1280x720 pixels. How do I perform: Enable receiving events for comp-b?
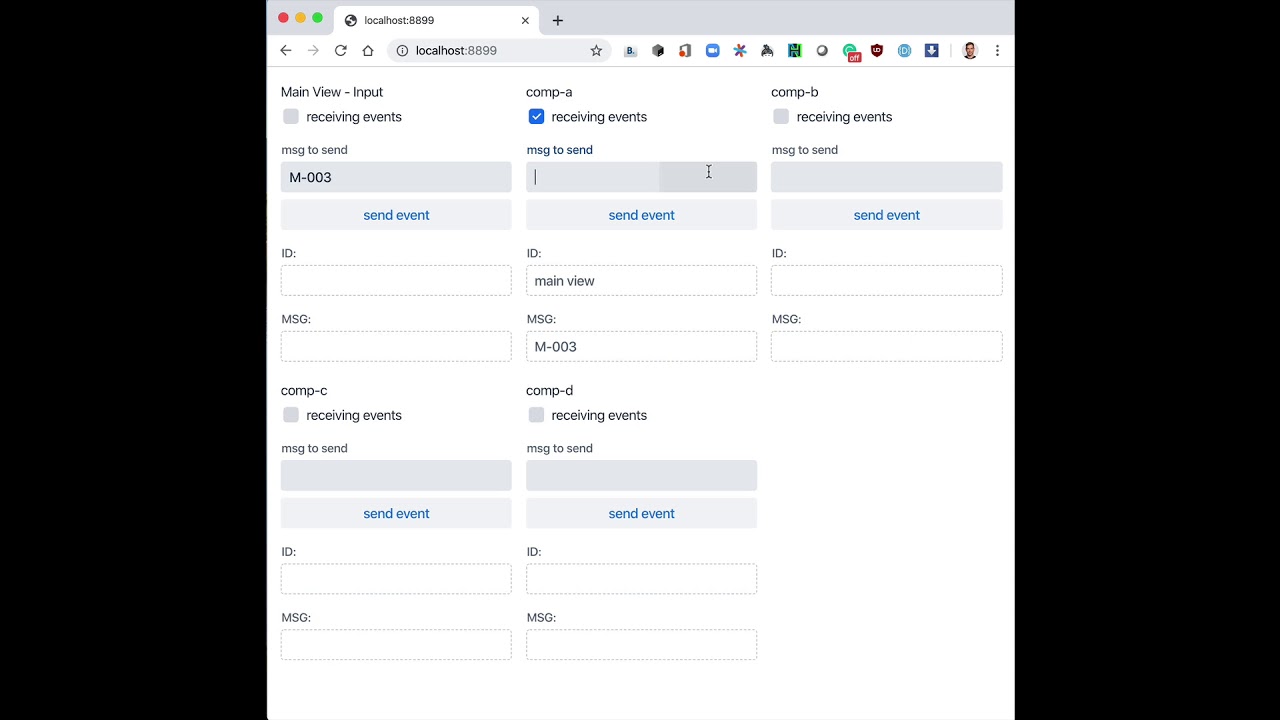(x=781, y=117)
